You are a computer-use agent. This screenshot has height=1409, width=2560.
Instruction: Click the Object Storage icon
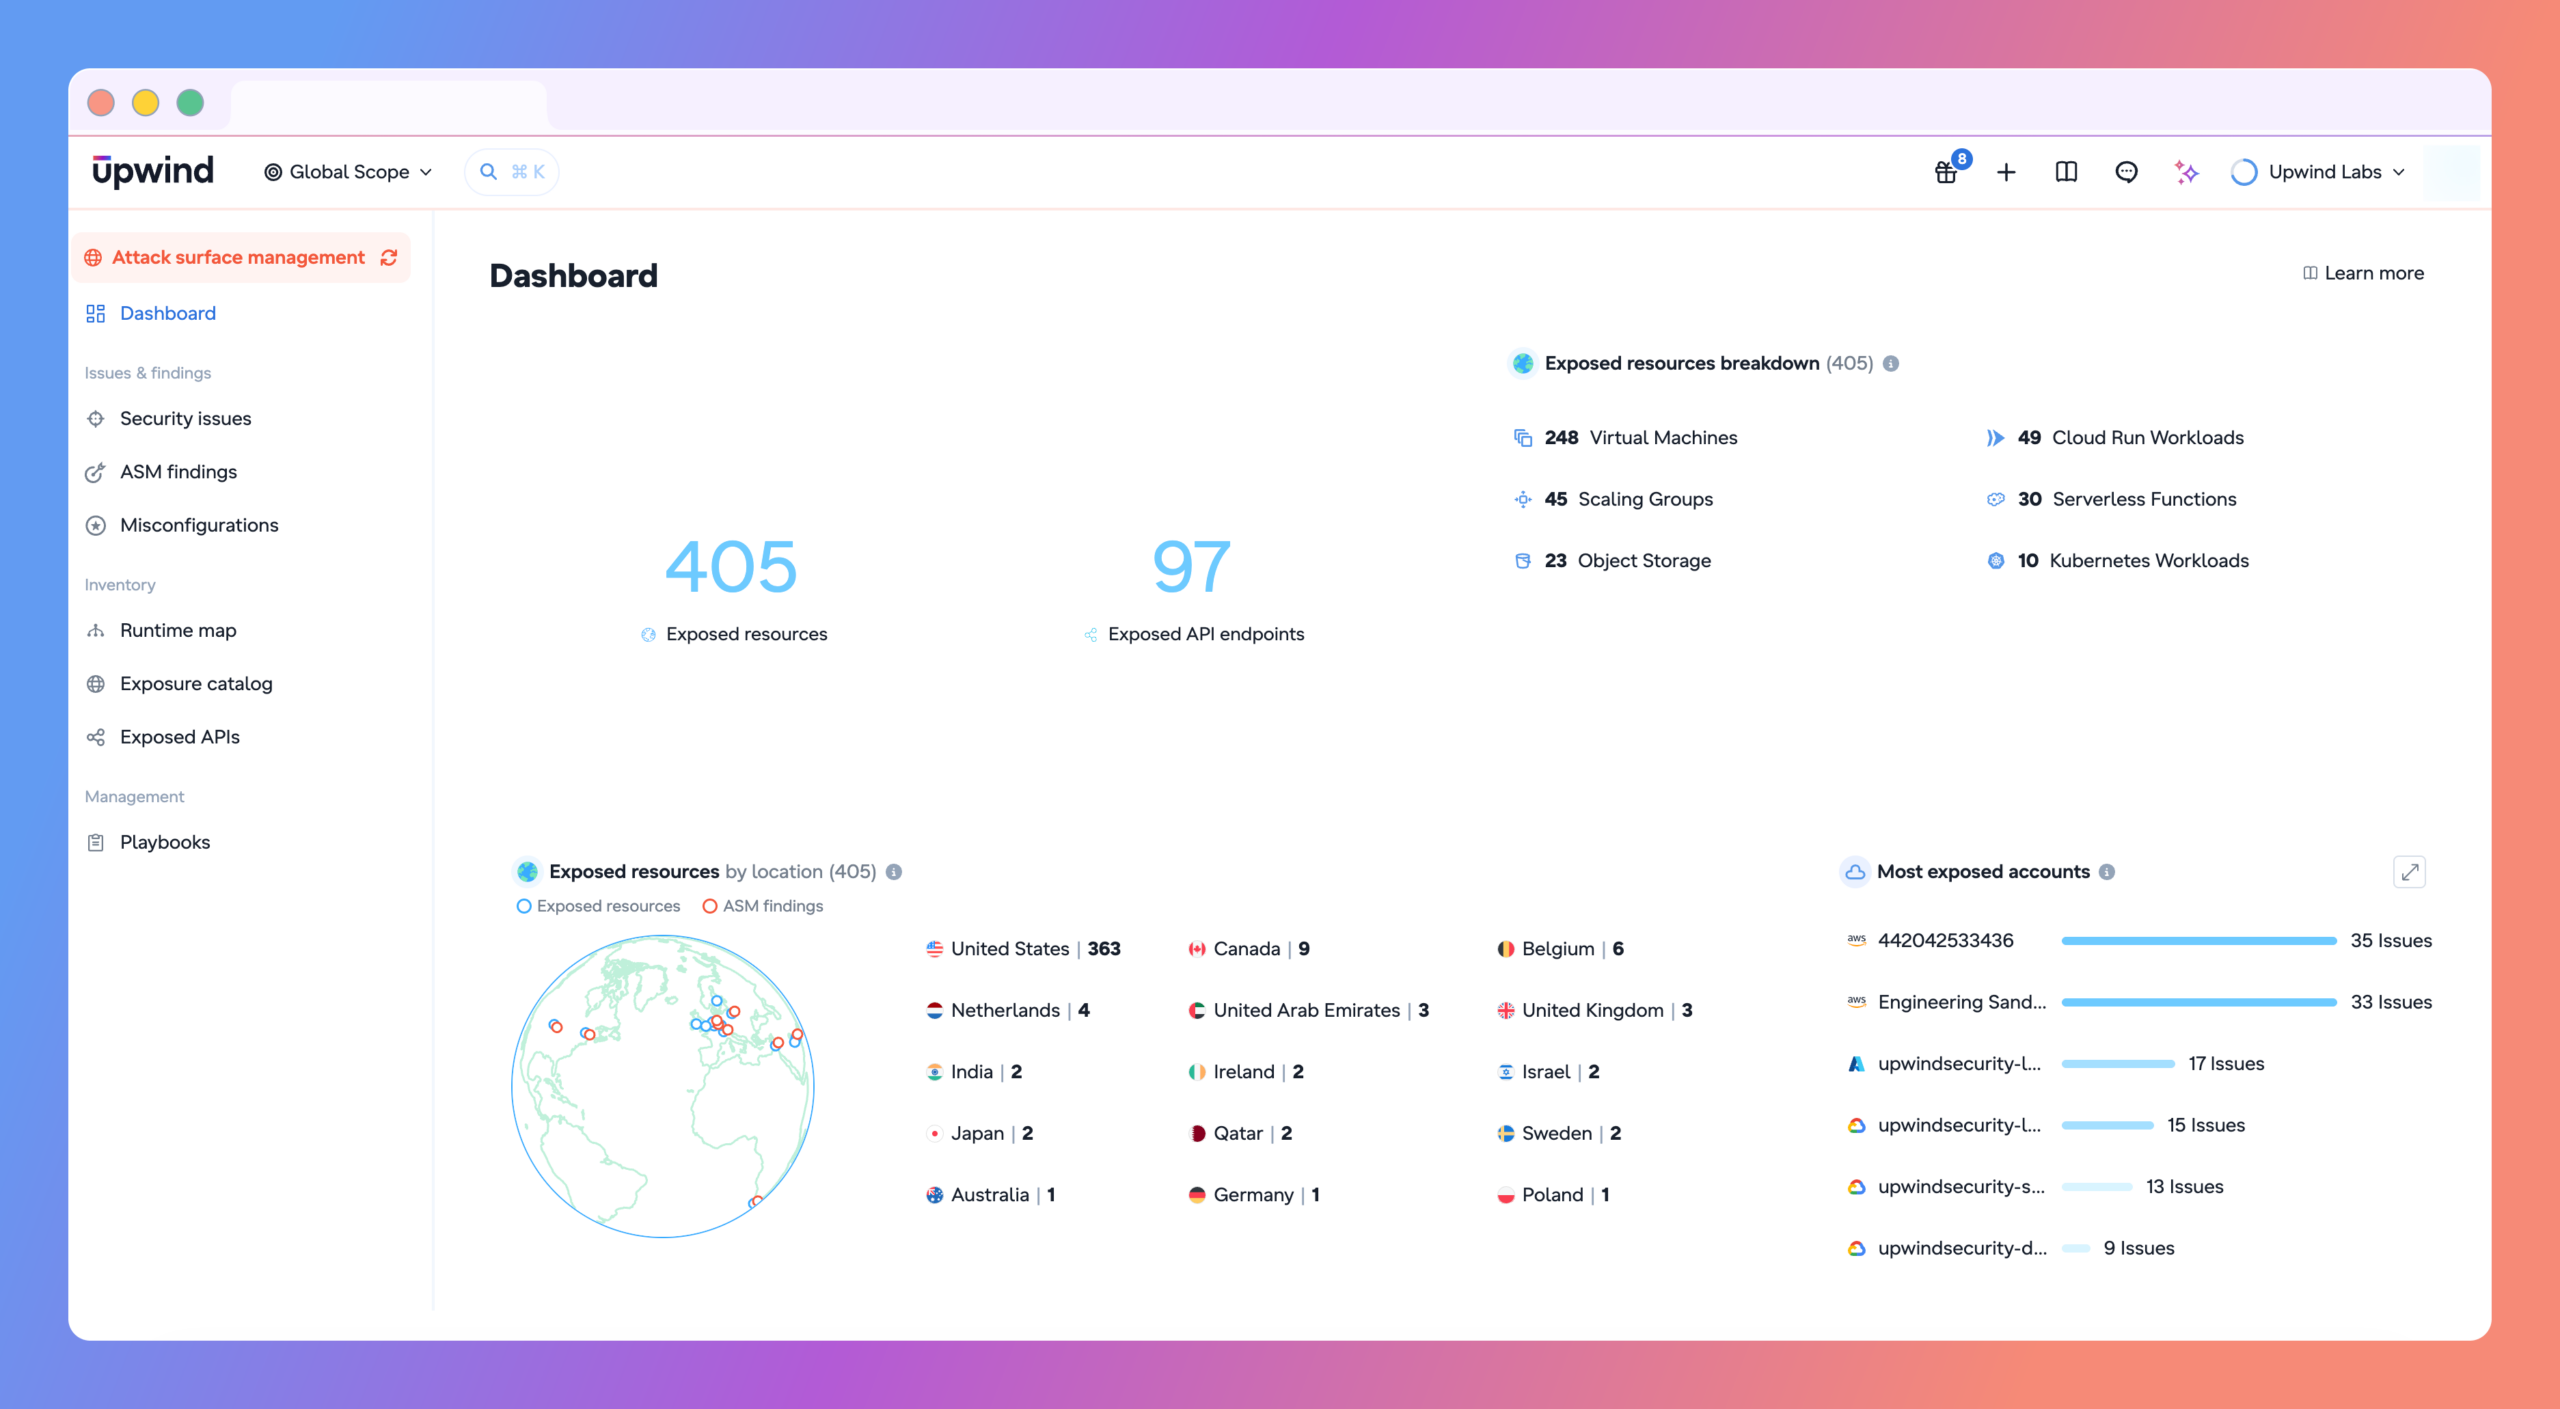[1523, 561]
